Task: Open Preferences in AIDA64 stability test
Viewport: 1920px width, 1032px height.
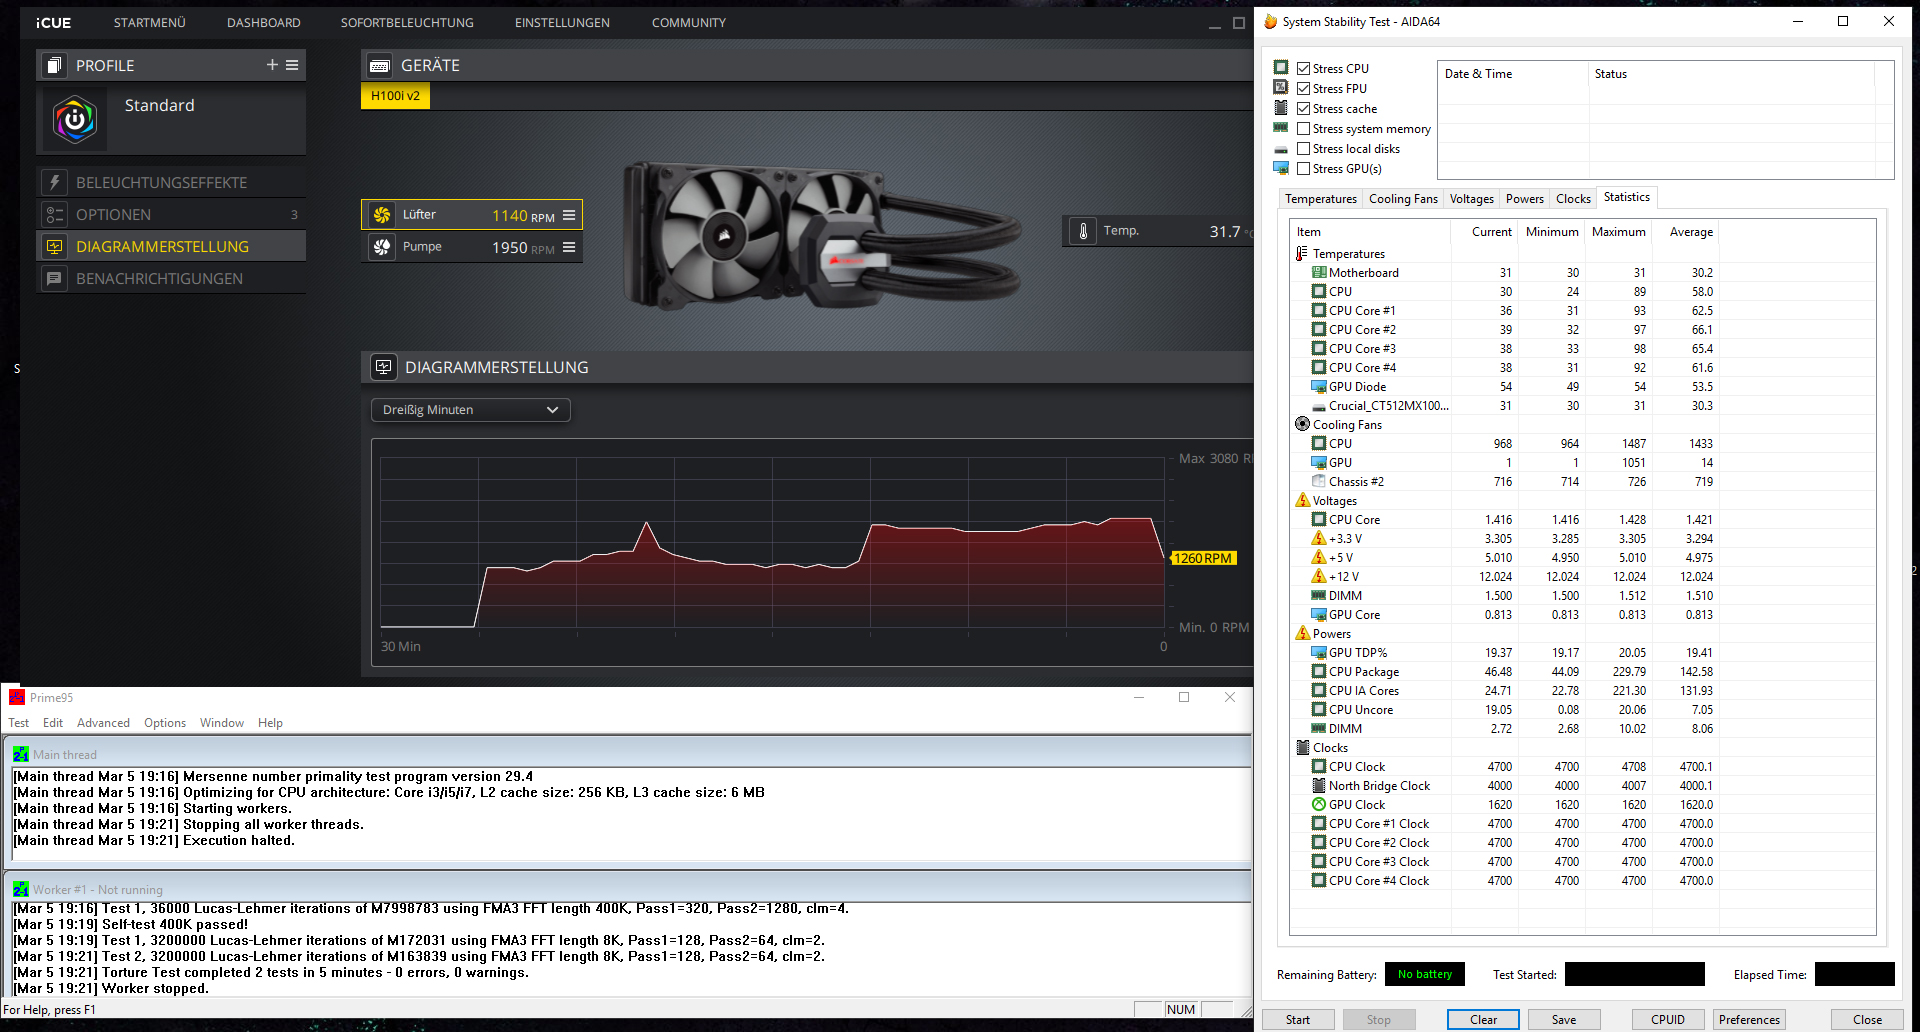Action: point(1749,1020)
